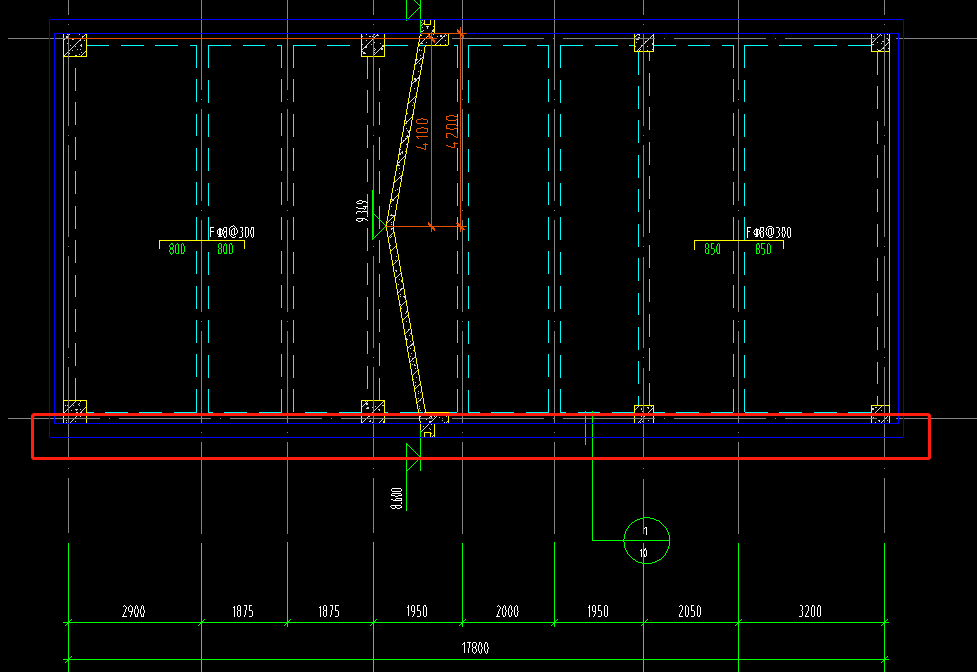Click the 3200 dimension label
The width and height of the screenshot is (977, 672).
coord(810,612)
